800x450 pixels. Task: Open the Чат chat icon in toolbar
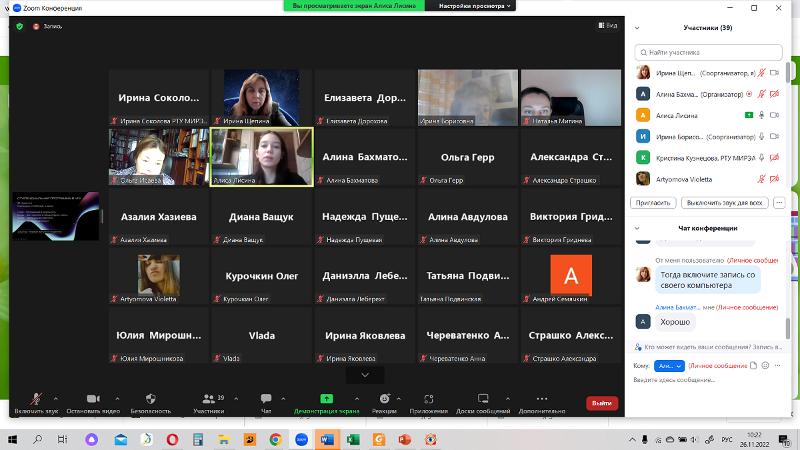click(266, 398)
